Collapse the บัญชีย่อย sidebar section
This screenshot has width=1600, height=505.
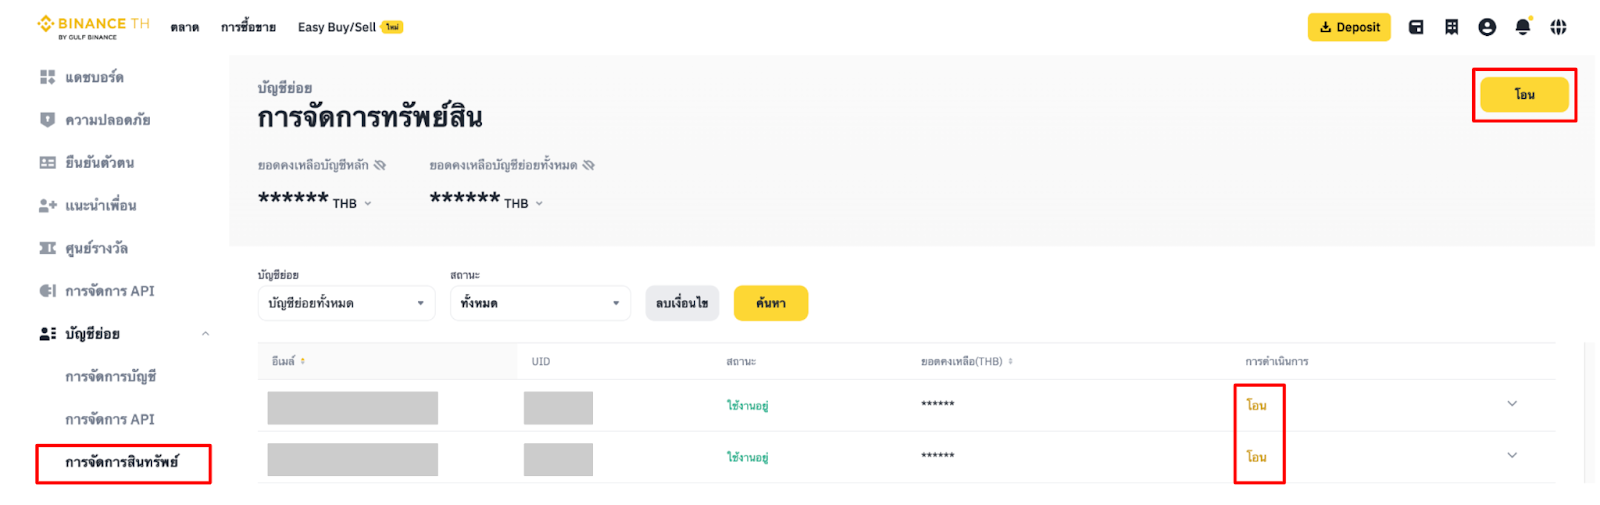[x=205, y=334]
